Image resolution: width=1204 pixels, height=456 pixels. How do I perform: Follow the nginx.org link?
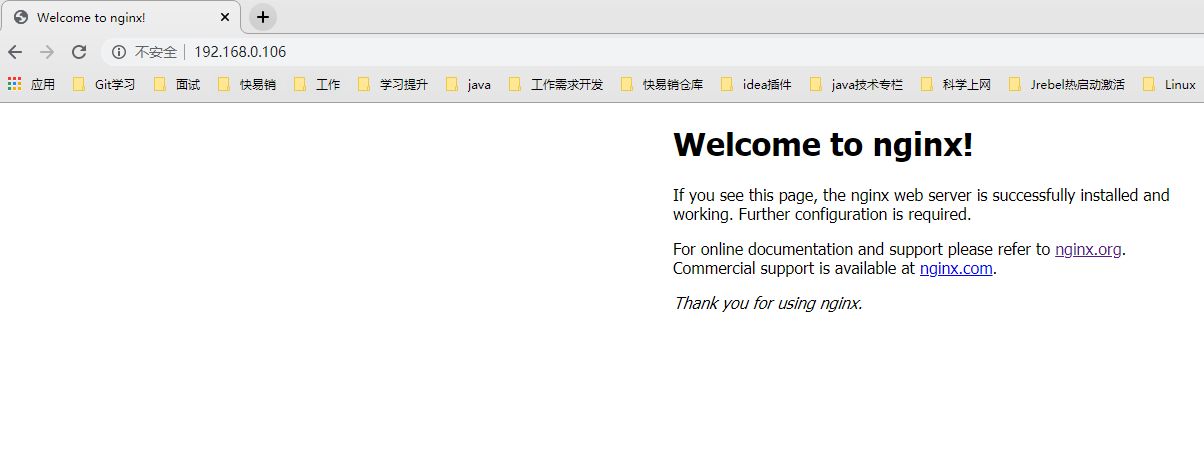coord(1088,249)
